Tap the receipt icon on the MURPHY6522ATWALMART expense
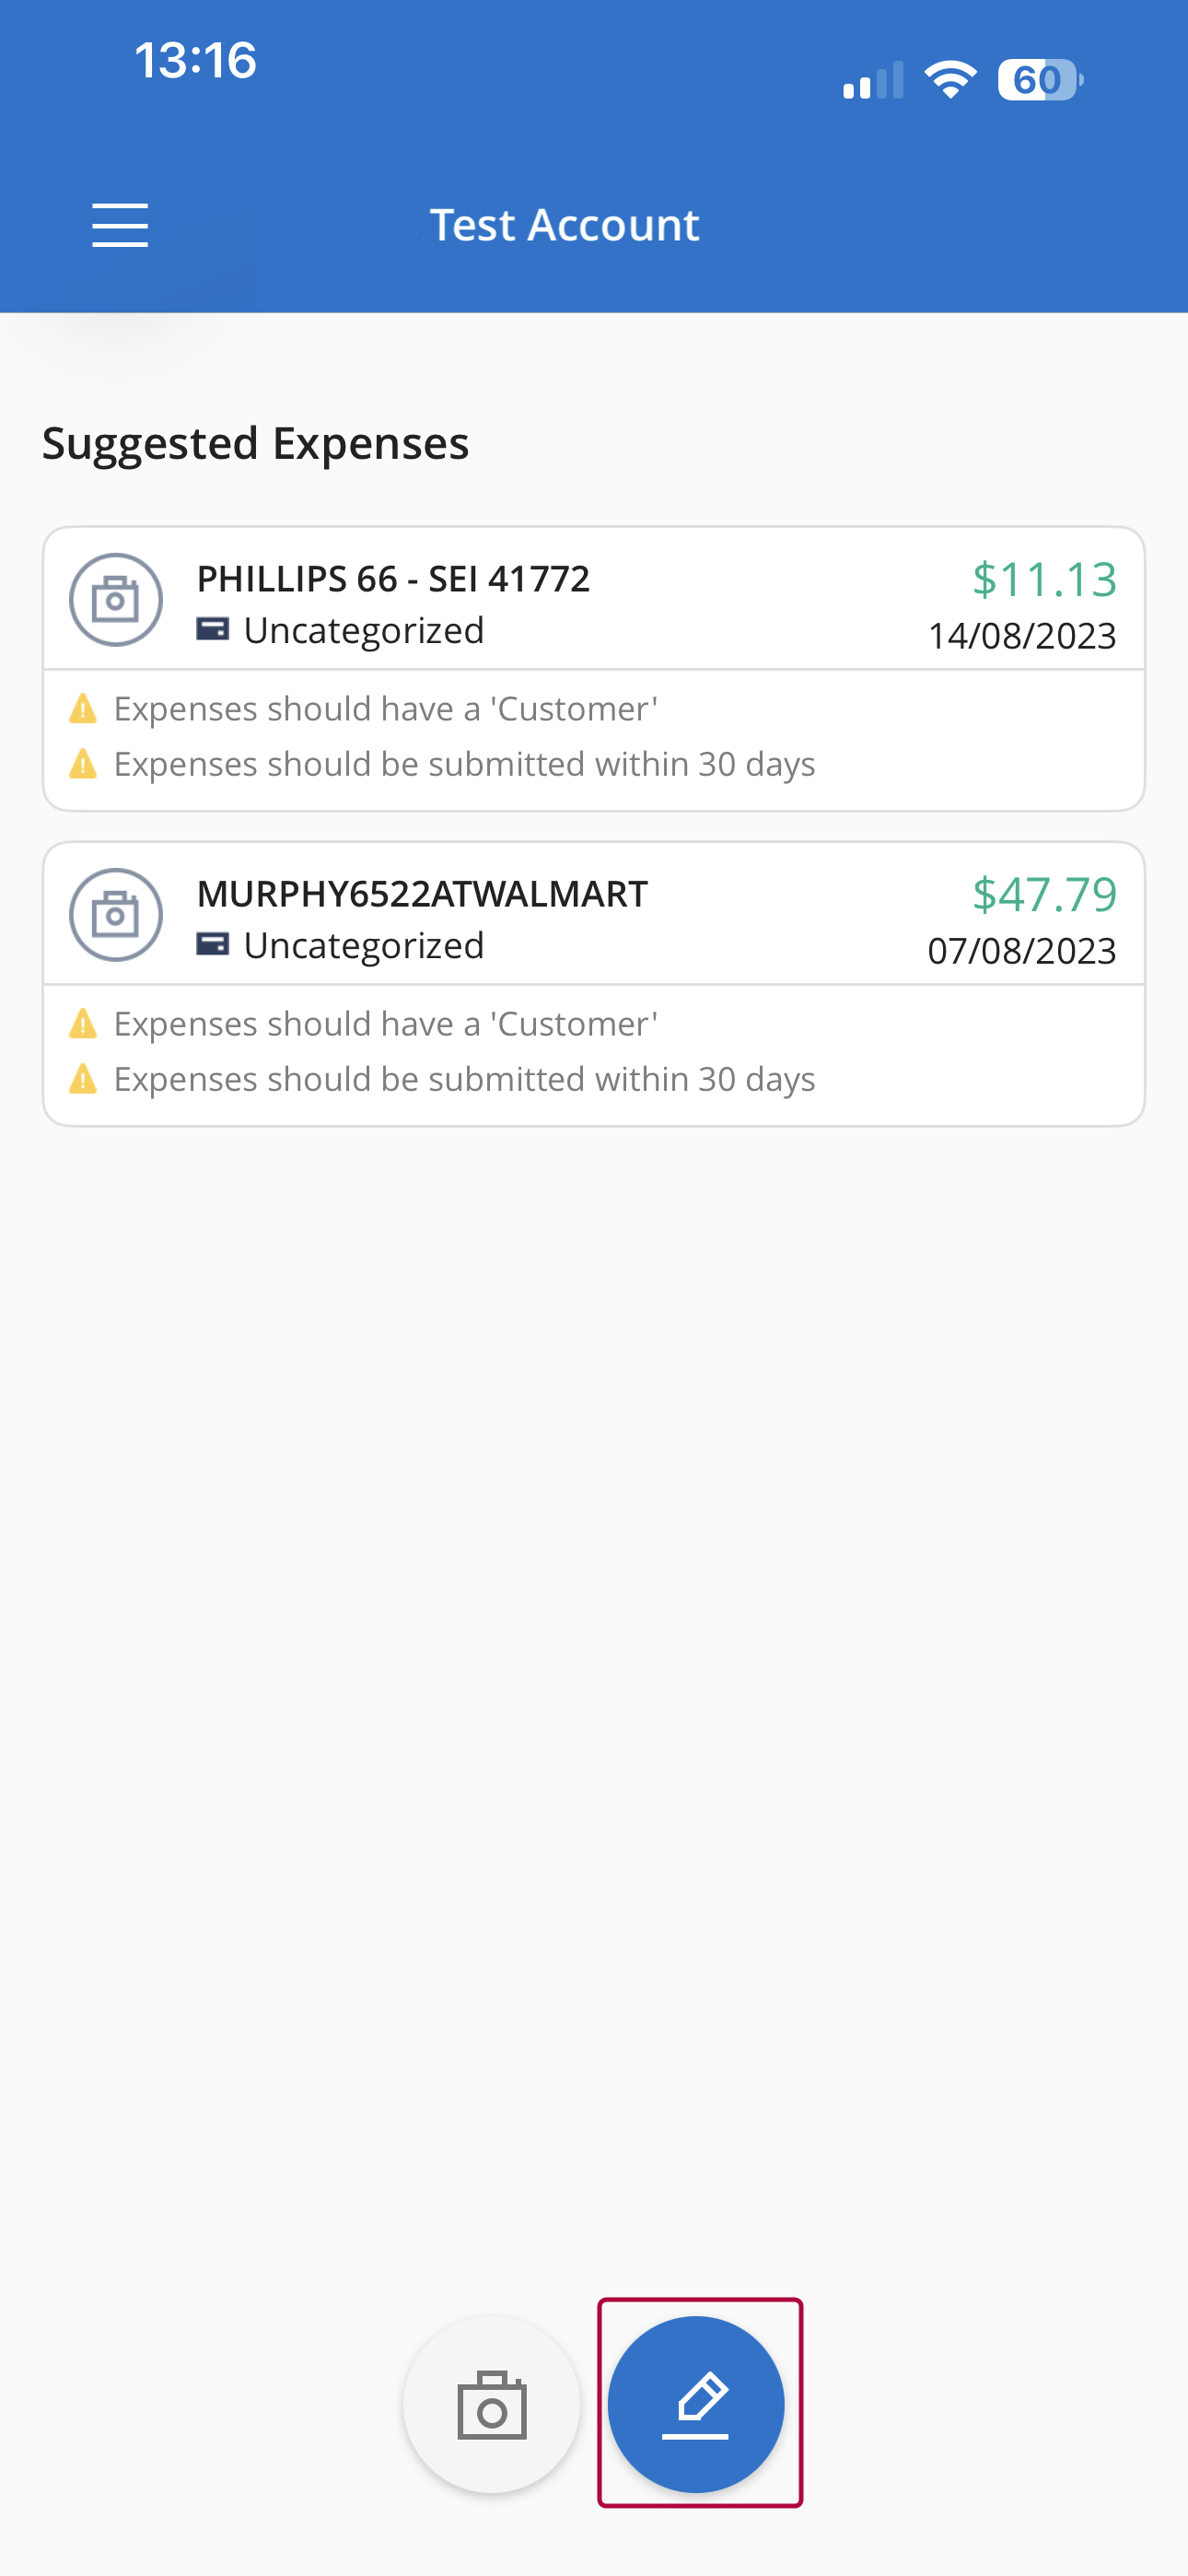Viewport: 1188px width, 2576px height. pos(116,915)
